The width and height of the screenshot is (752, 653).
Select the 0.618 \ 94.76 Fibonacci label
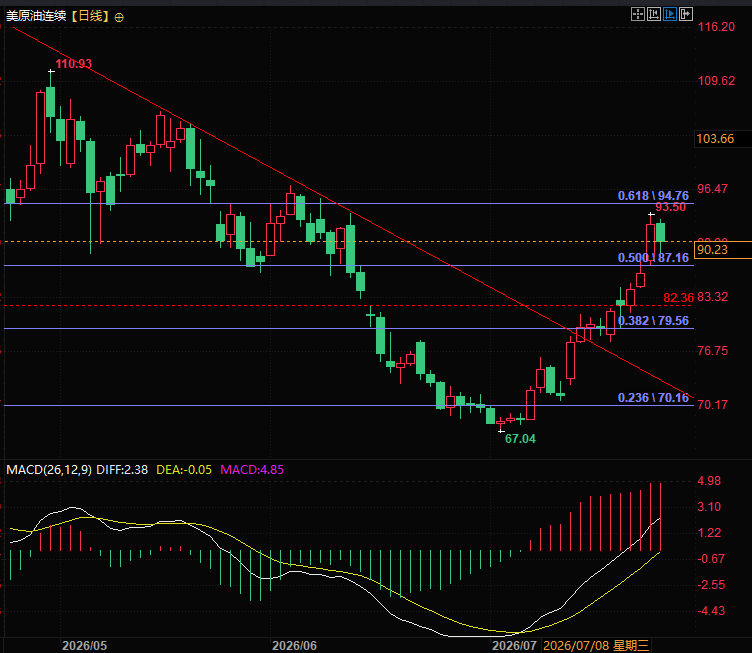(x=653, y=196)
